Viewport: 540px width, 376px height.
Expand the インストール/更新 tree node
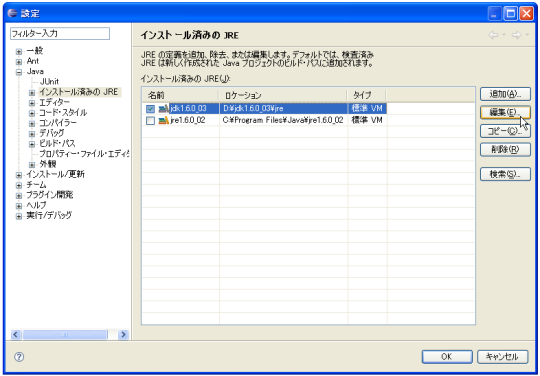(x=19, y=175)
